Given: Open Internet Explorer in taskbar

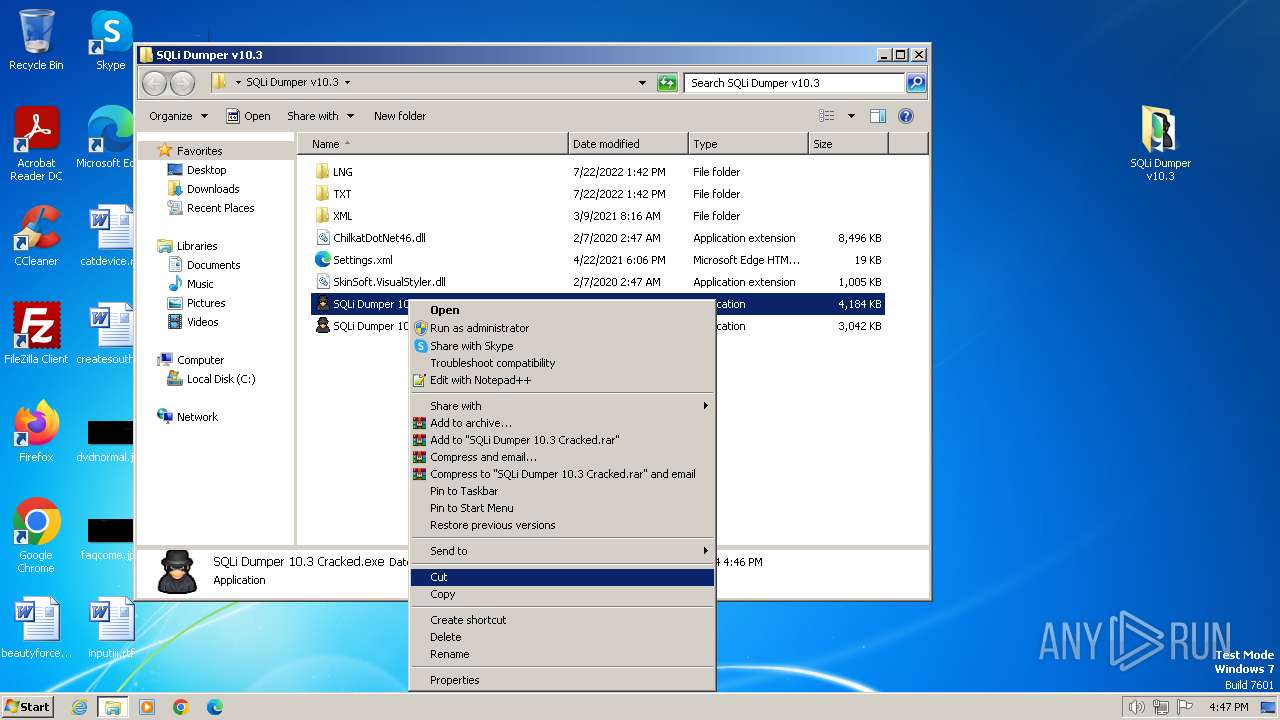Looking at the screenshot, I should [x=79, y=707].
